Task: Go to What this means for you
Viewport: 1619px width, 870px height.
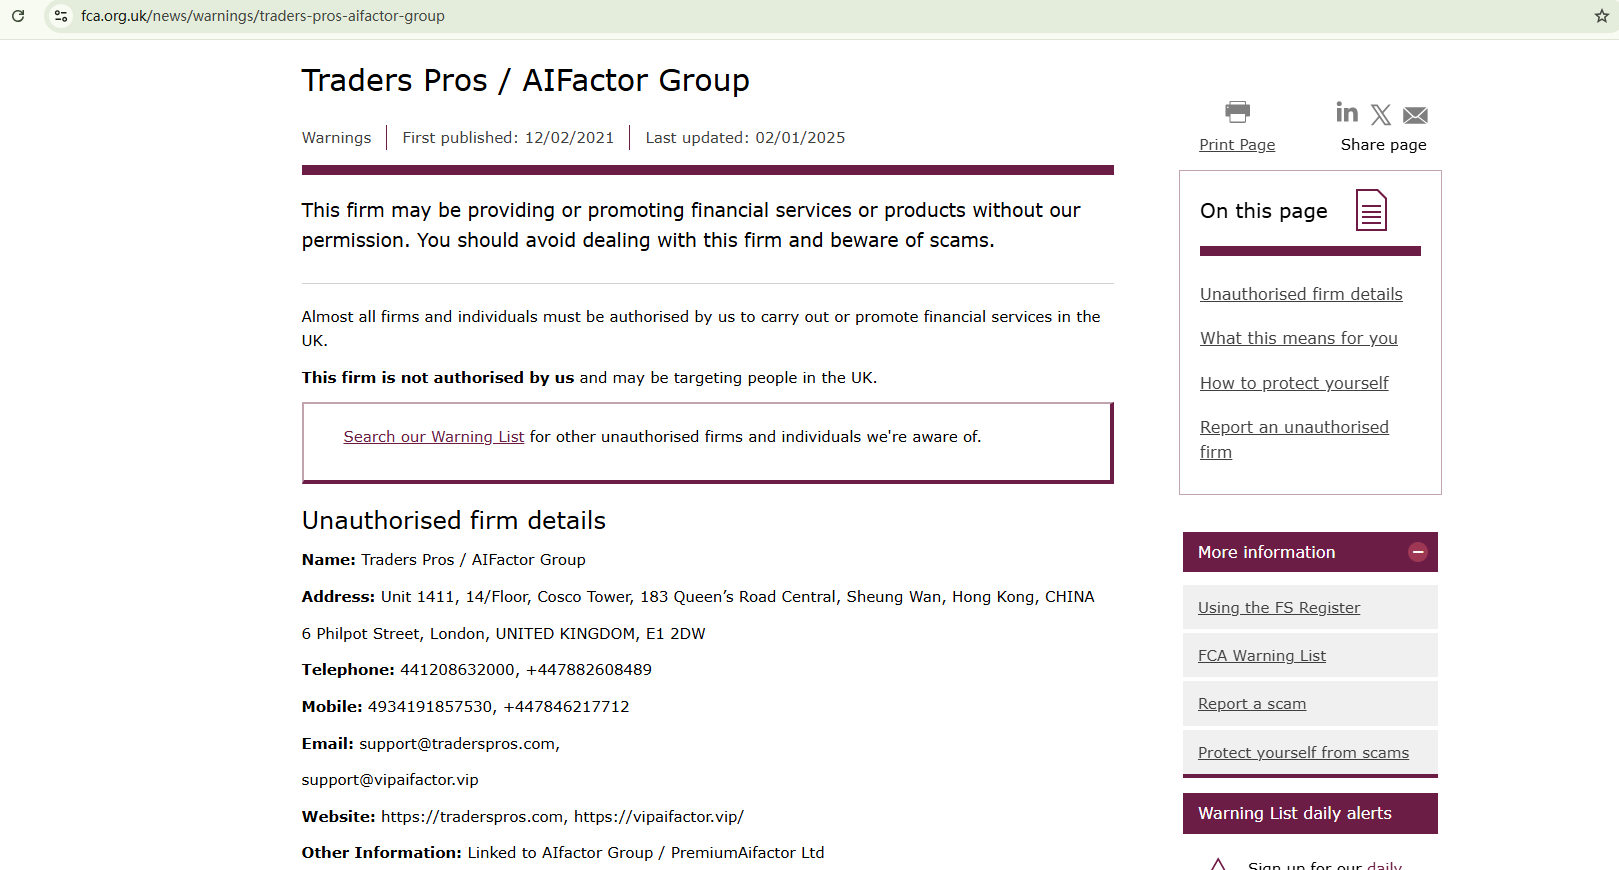Action: [x=1298, y=338]
